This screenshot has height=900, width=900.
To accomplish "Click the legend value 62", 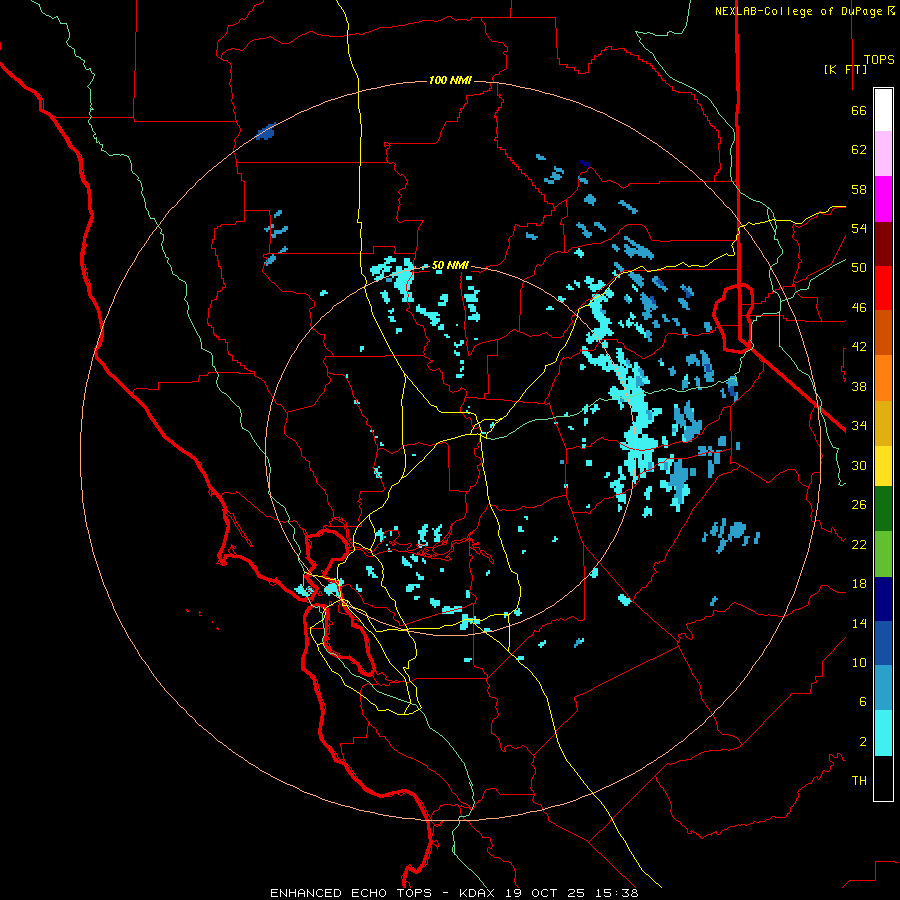I will pos(859,150).
